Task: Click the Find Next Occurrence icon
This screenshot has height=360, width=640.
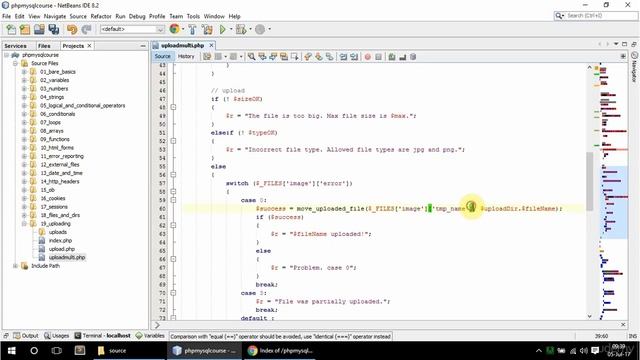Action: 273,57
